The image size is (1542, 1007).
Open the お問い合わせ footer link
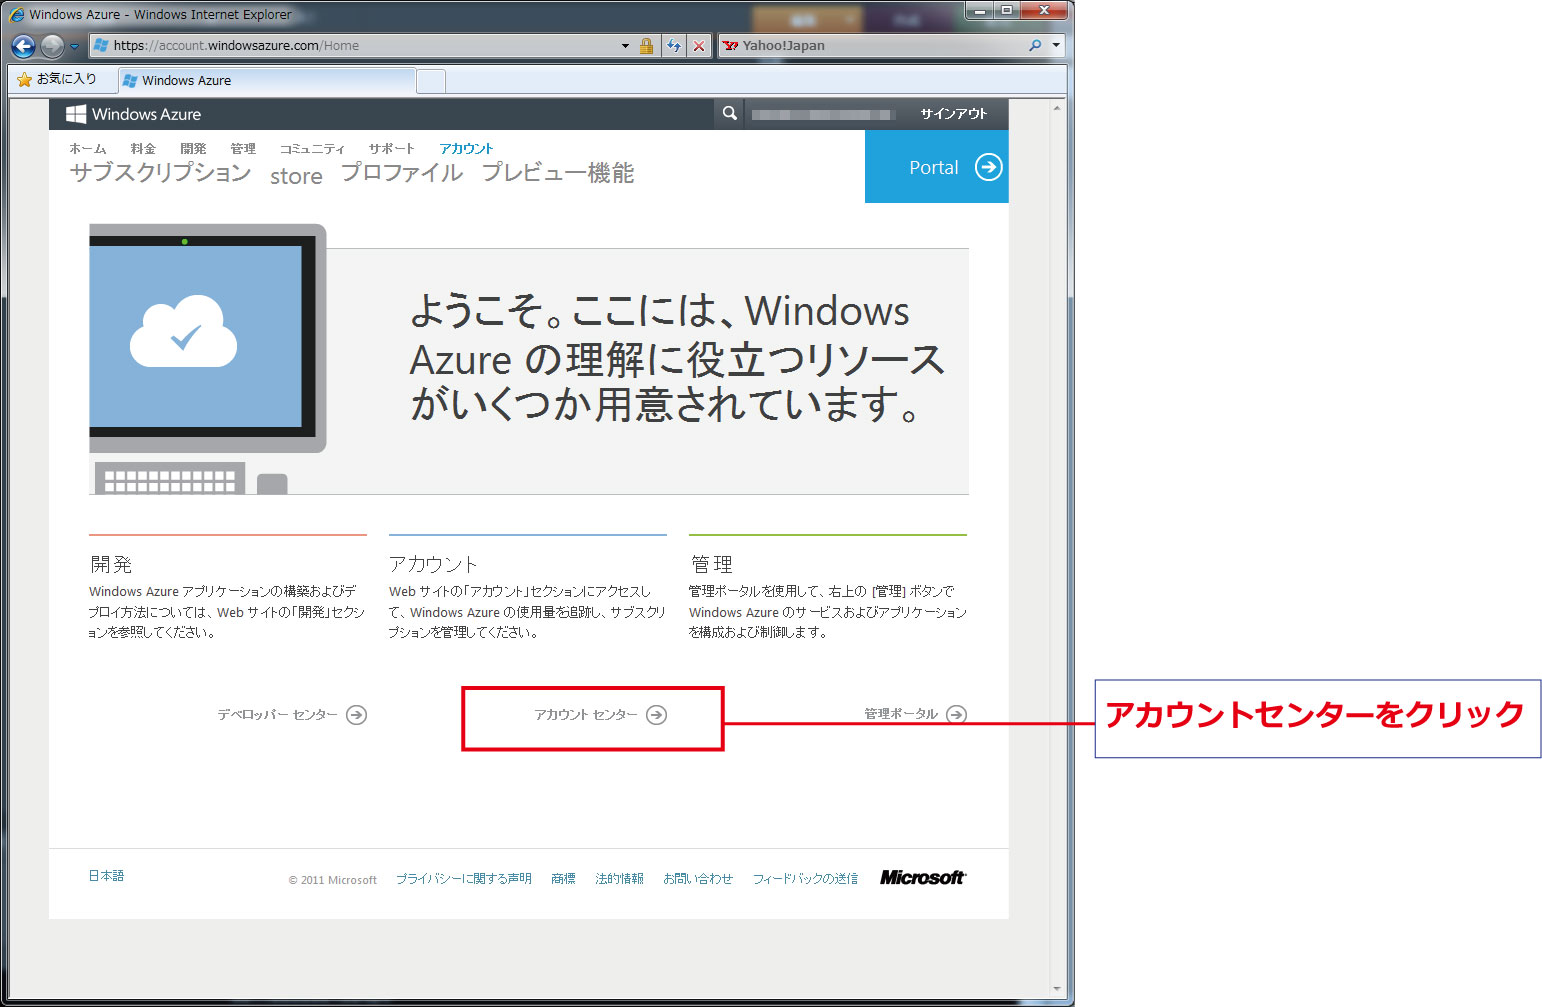[x=698, y=879]
